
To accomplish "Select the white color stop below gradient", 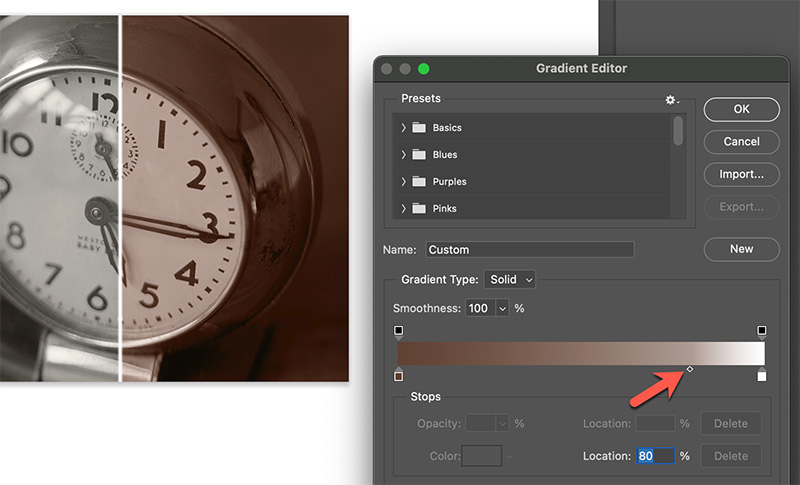I will (x=762, y=375).
